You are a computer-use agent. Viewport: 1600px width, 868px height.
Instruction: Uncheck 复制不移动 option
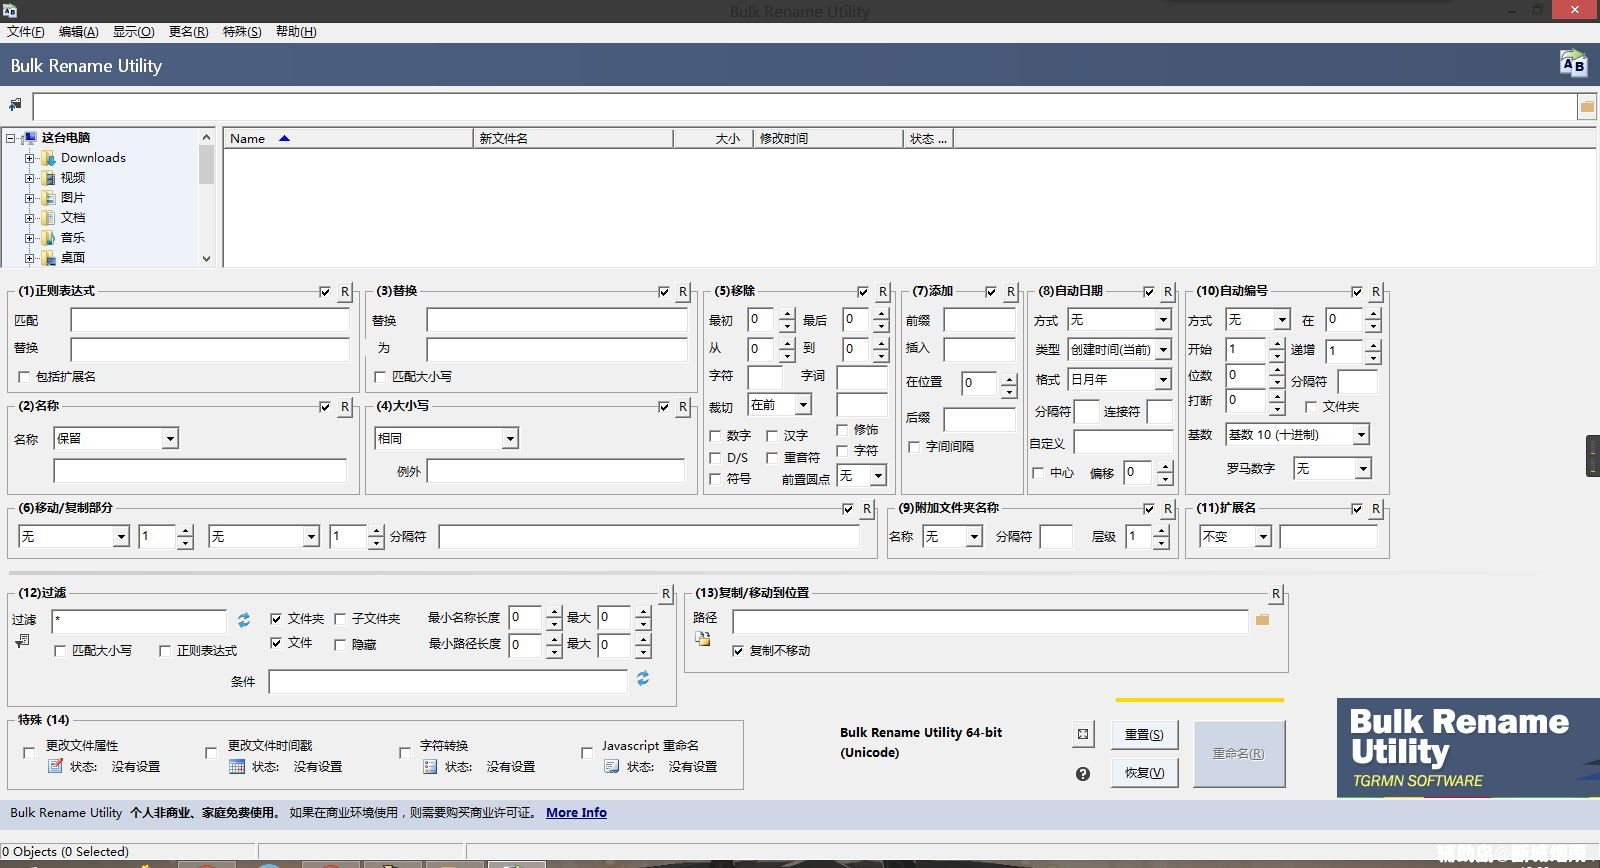tap(738, 651)
